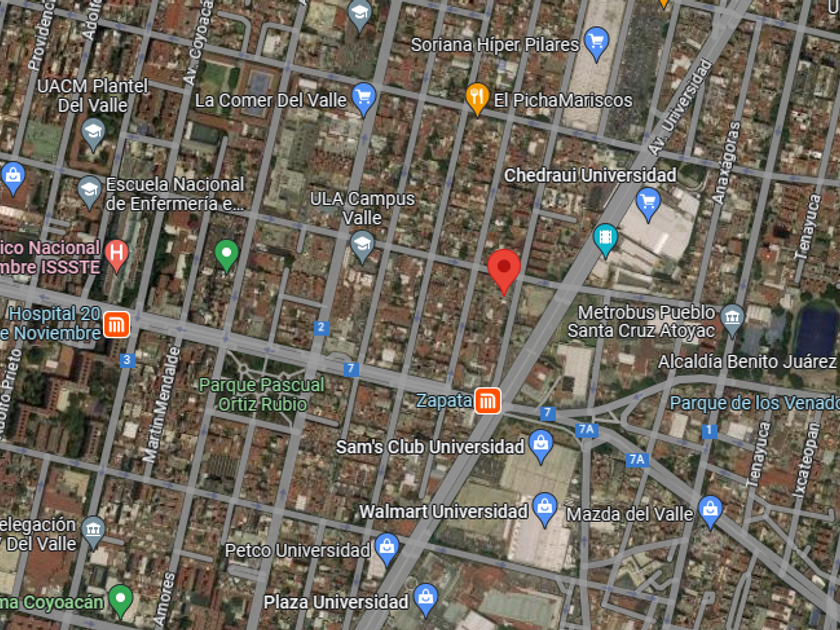Select the Plaza Universidad shopping pin
The width and height of the screenshot is (840, 630).
pyautogui.click(x=426, y=600)
